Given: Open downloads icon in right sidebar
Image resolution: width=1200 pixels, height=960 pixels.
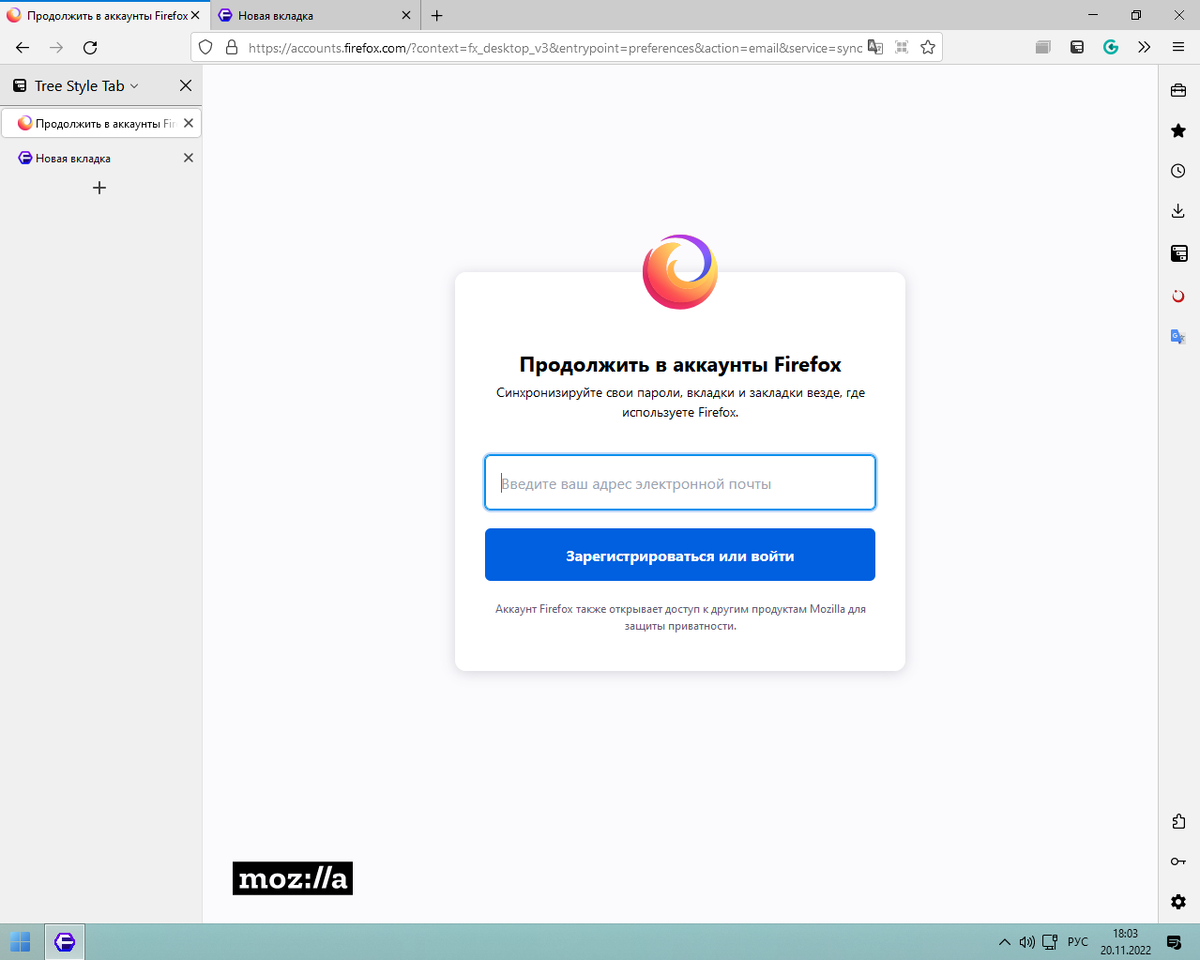Looking at the screenshot, I should pos(1178,212).
